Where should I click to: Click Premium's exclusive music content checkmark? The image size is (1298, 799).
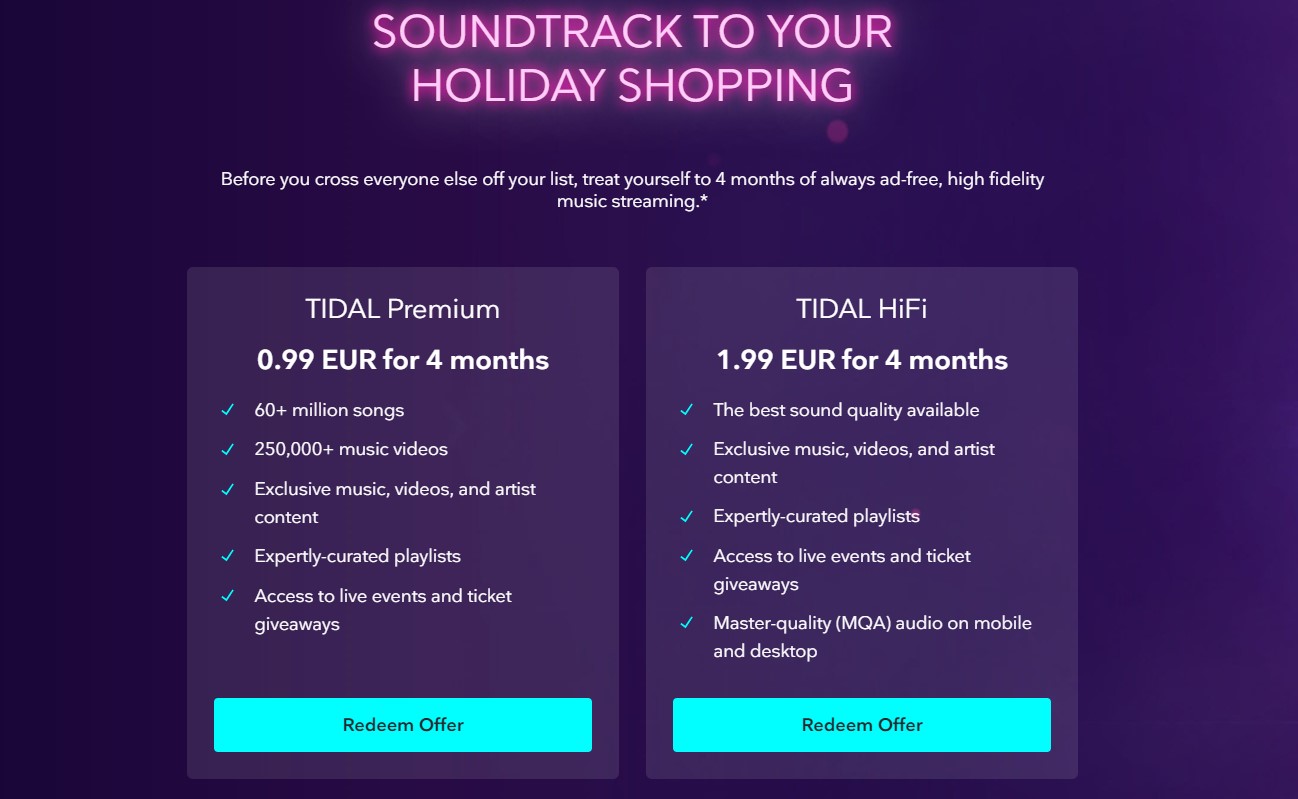pyautogui.click(x=228, y=489)
